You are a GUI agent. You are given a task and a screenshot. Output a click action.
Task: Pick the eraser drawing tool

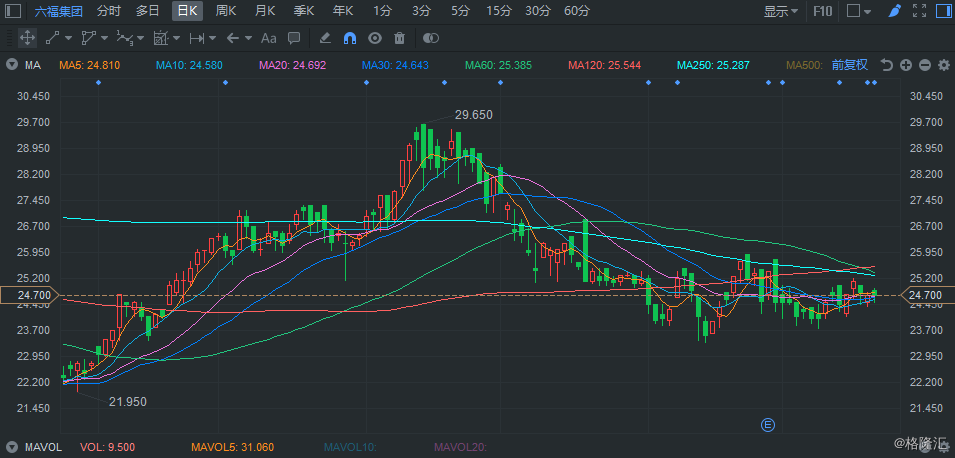(x=325, y=38)
